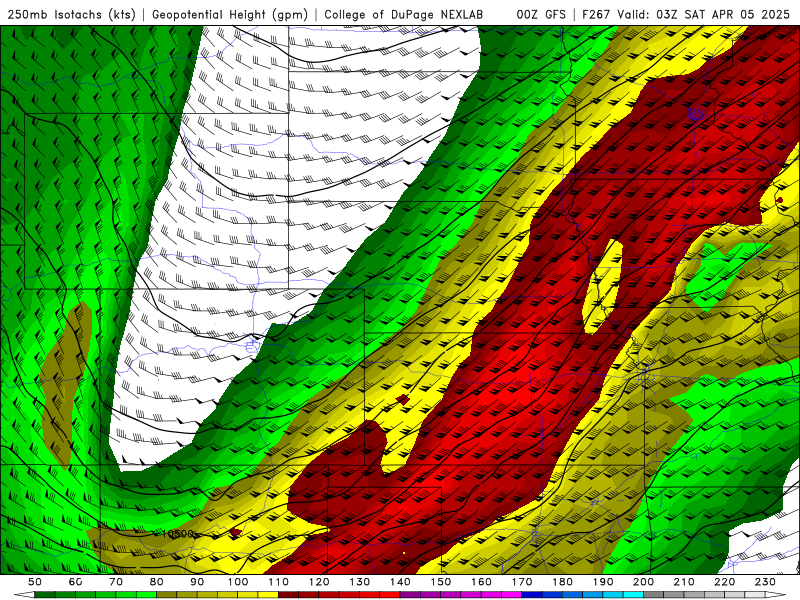The width and height of the screenshot is (800, 600).
Task: Click the '130' label on the color scale
Action: pos(360,582)
